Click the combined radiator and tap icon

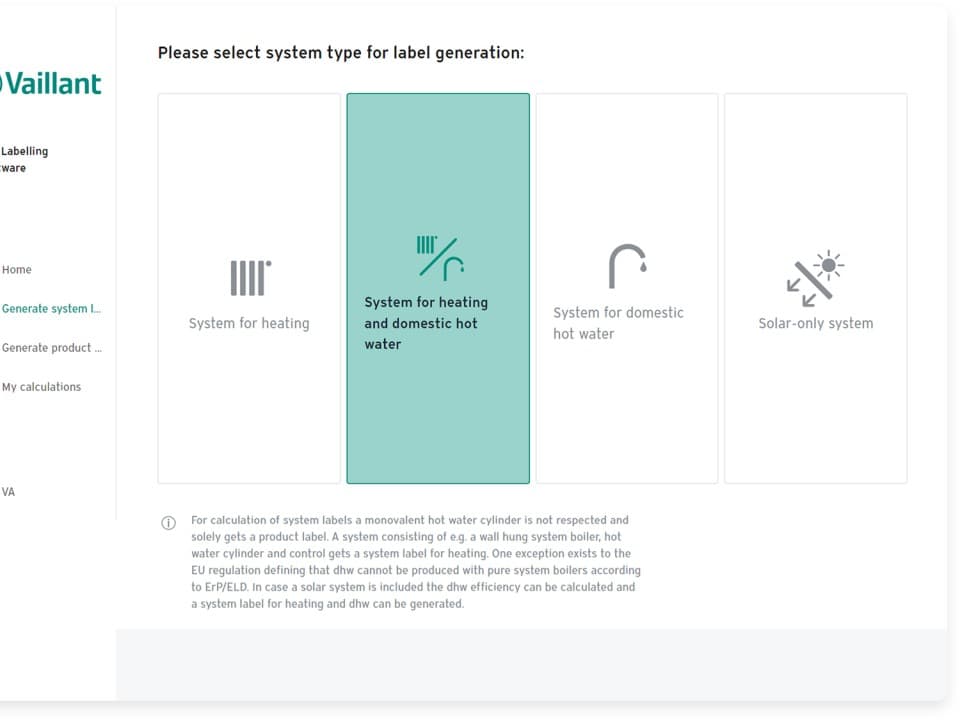click(439, 257)
